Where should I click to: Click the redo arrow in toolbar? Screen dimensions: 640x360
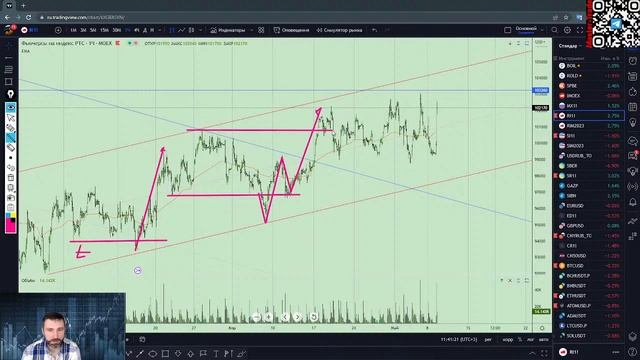coord(387,30)
